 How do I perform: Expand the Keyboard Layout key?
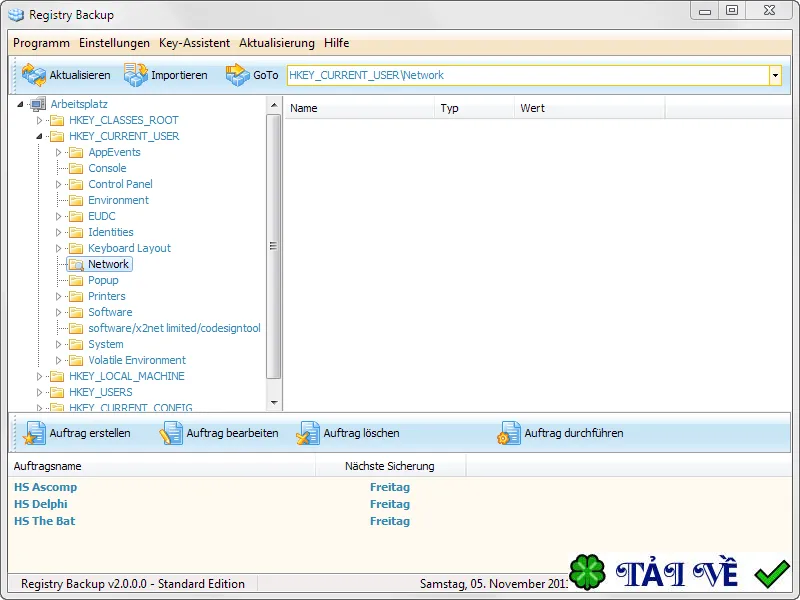(58, 248)
